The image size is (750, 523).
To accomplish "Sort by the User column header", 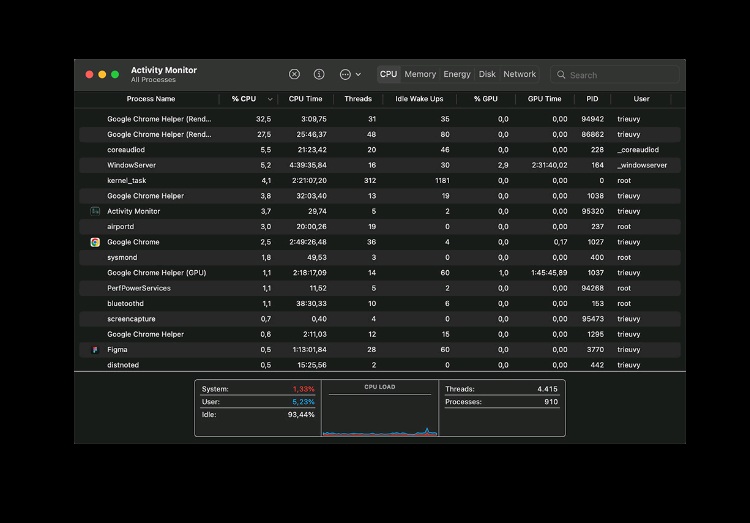I will pyautogui.click(x=641, y=99).
